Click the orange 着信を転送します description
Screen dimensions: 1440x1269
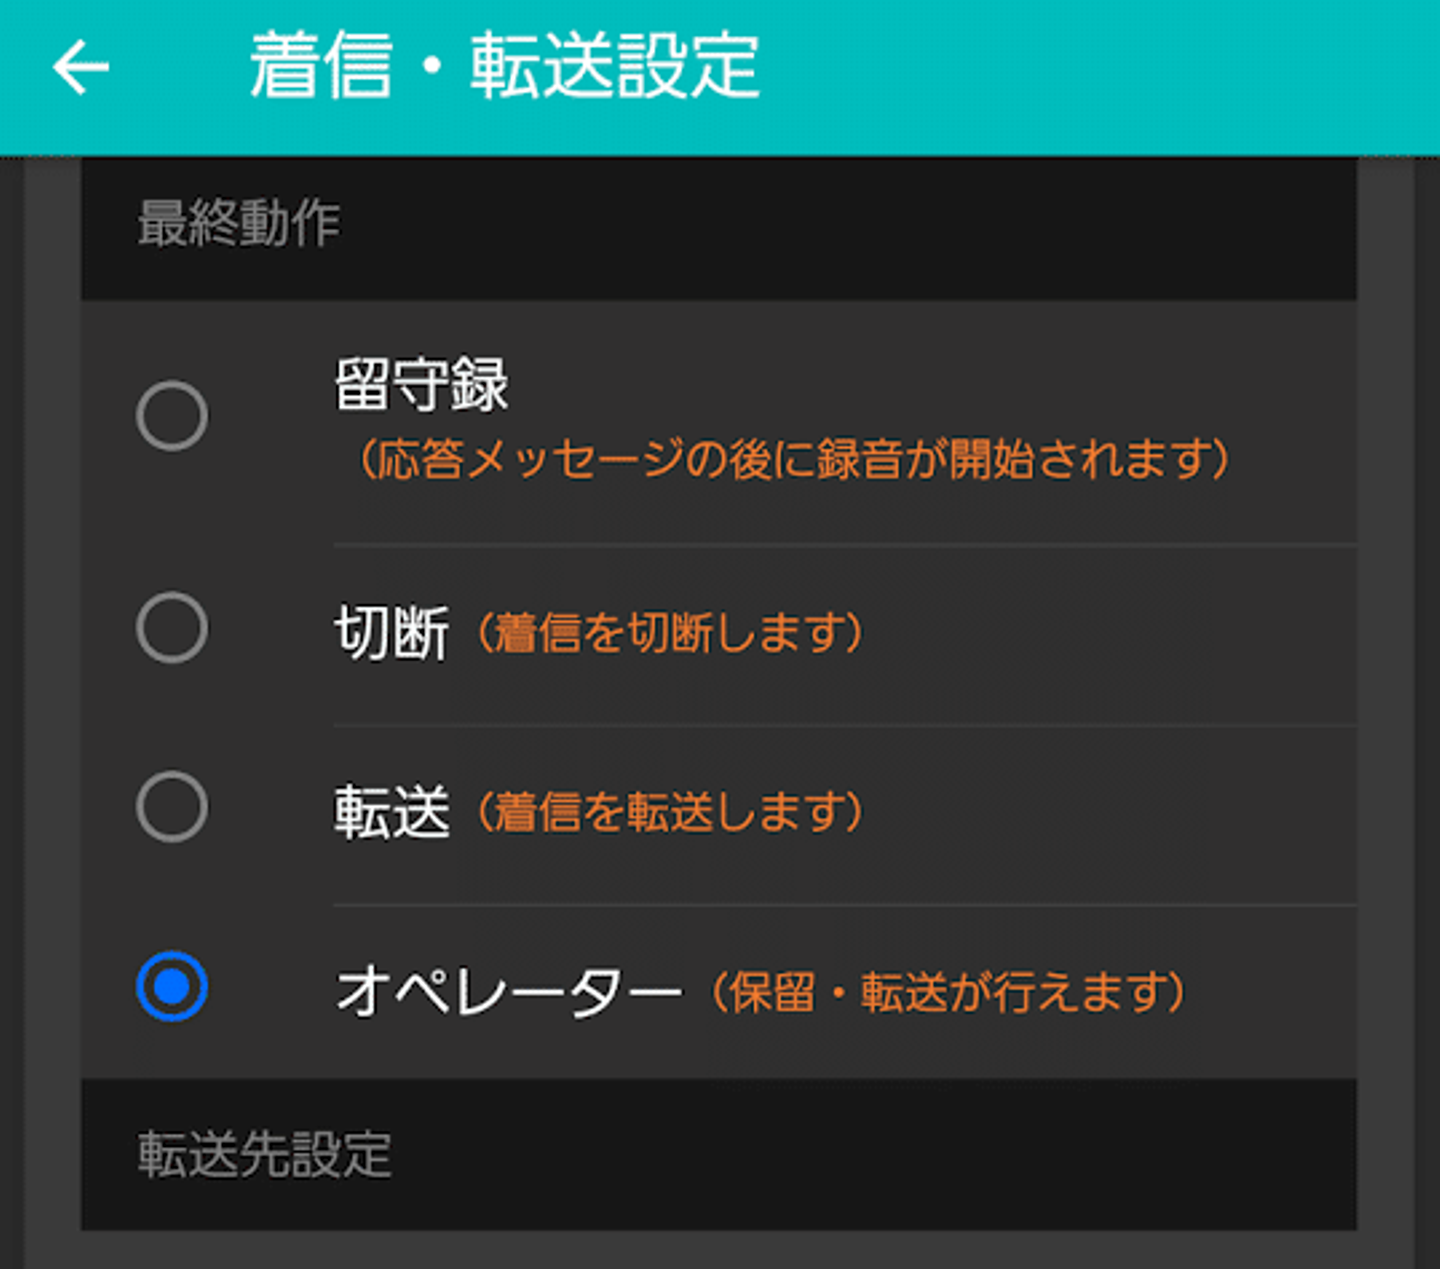(x=670, y=812)
